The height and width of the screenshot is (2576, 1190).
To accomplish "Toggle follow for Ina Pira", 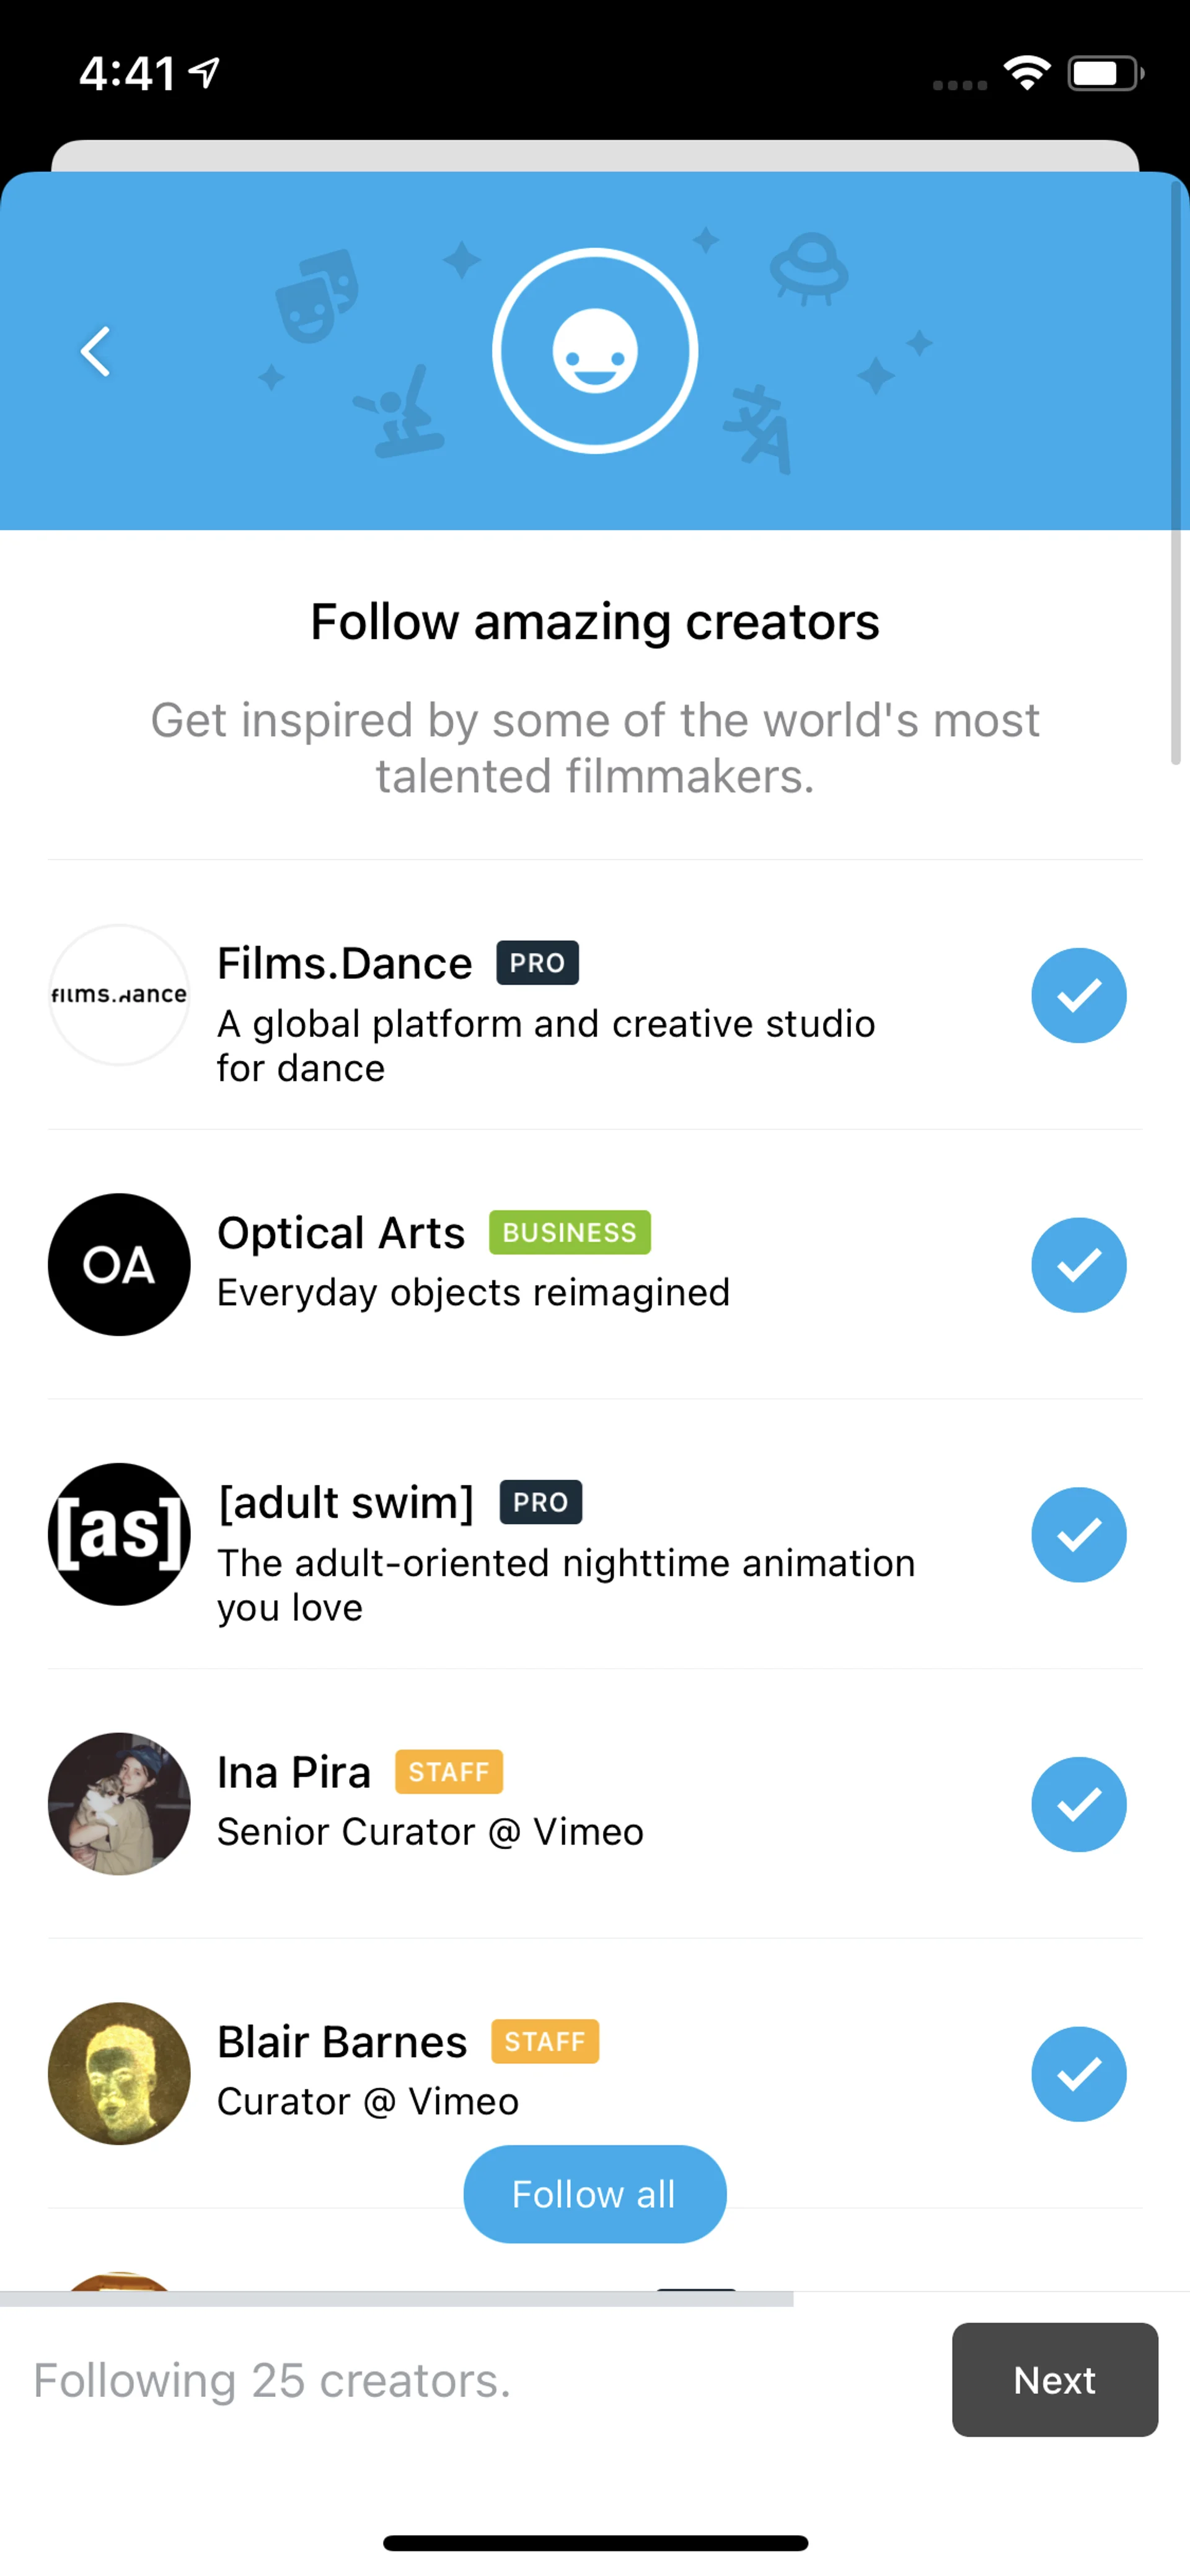I will click(1078, 1804).
